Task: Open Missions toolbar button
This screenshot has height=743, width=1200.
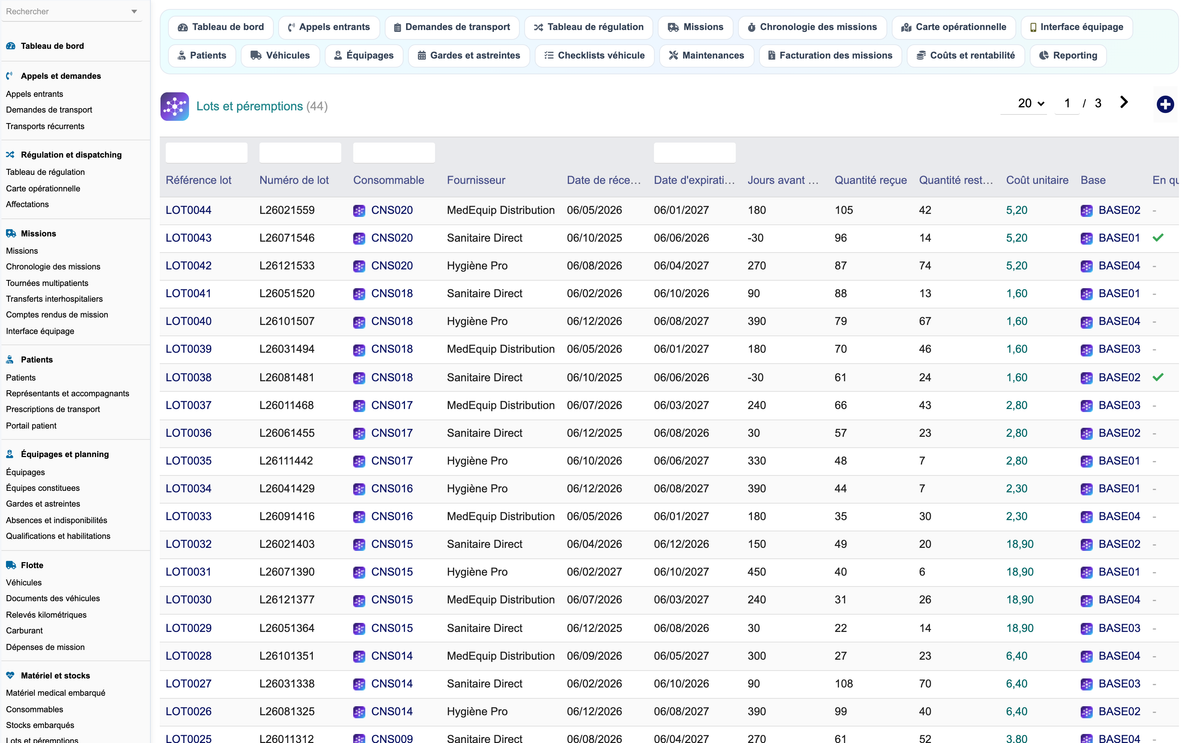Action: click(695, 27)
